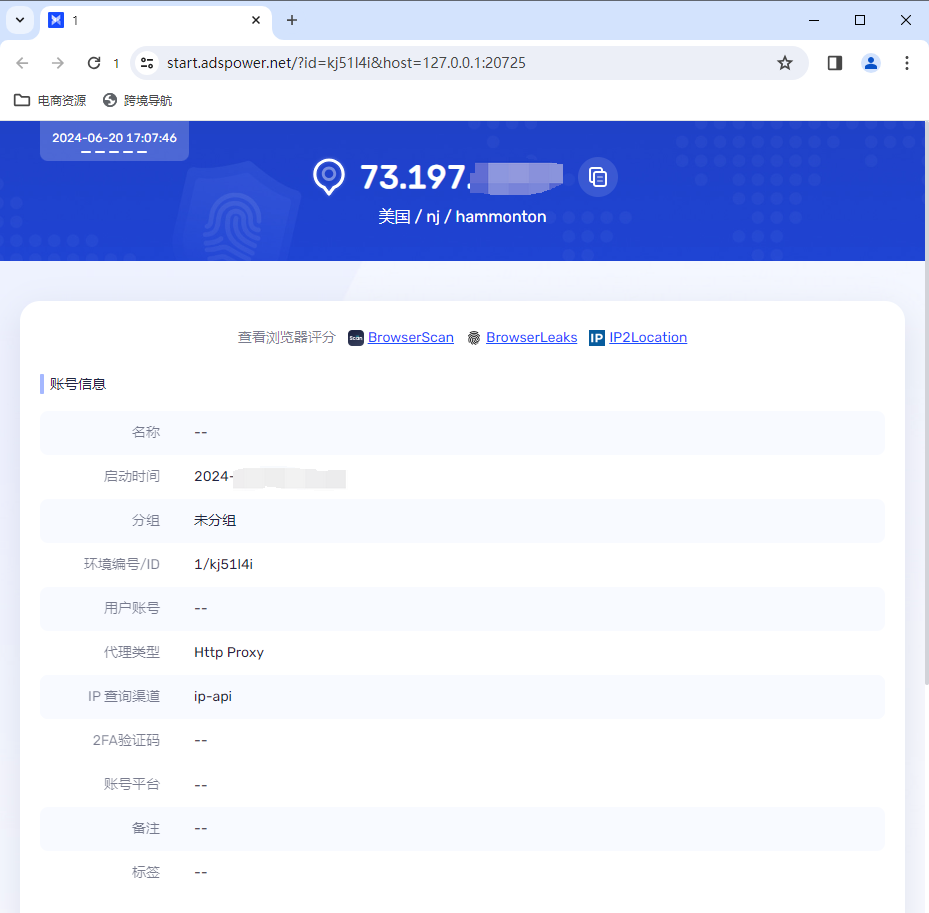Click the location pin icon beside IP
Screen dimensions: 929x913
[329, 177]
